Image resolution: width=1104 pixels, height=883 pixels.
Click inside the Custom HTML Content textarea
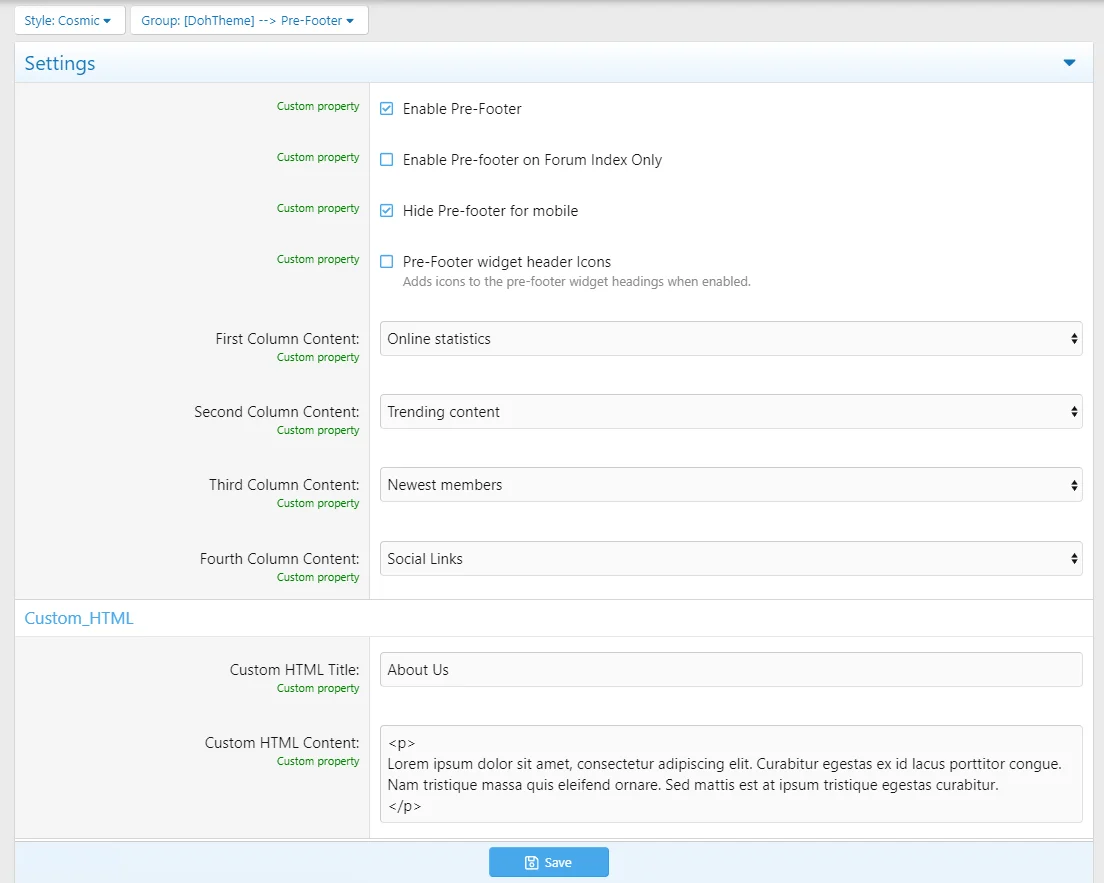[x=731, y=774]
